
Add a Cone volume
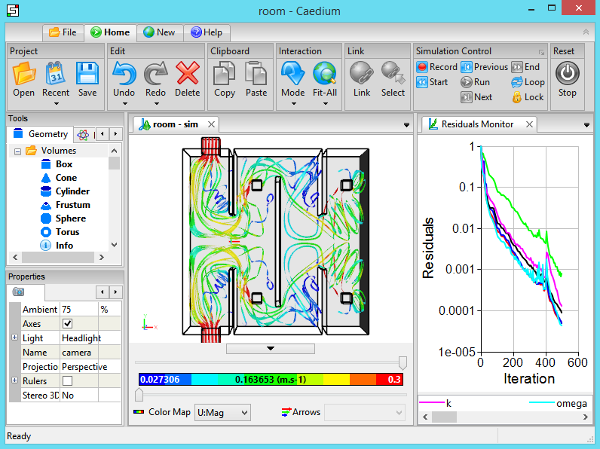(x=59, y=178)
